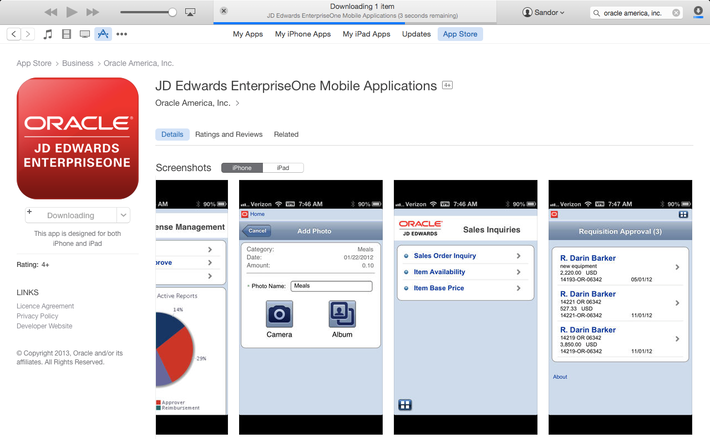Click the Business breadcrumb link
This screenshot has height=443, width=710.
(x=77, y=63)
